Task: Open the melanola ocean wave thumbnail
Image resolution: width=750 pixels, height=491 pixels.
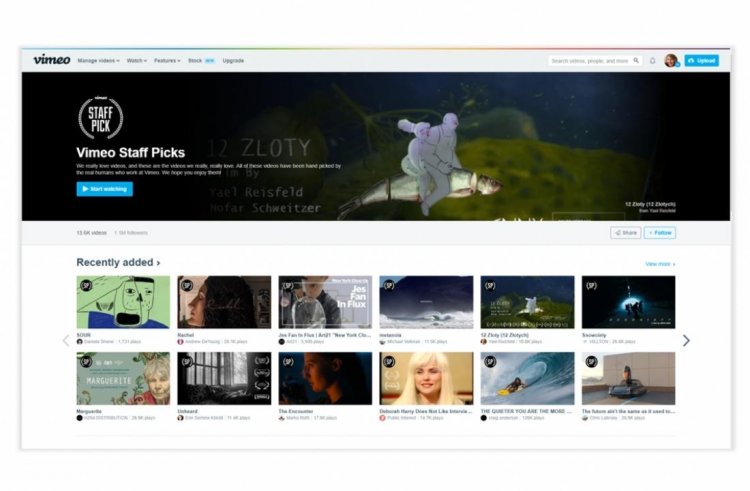Action: pos(426,302)
